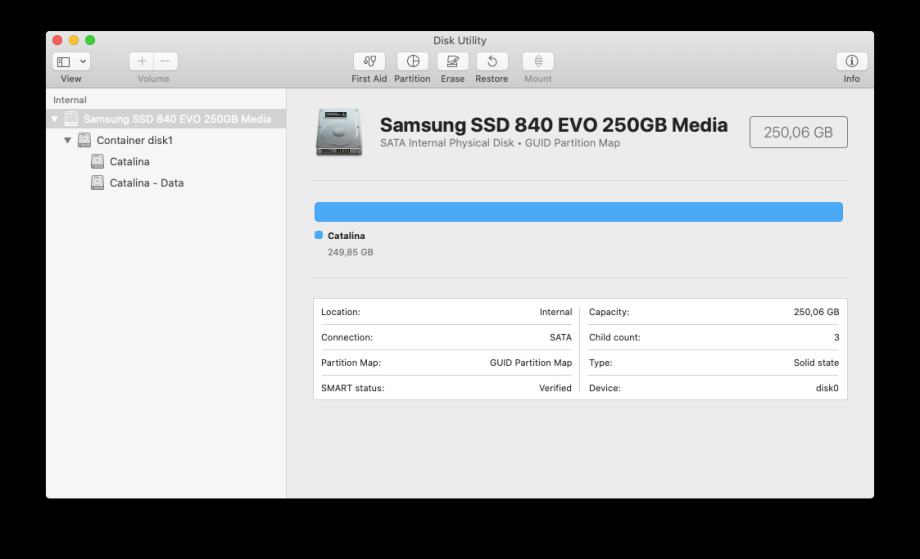Open the Info panel
This screenshot has width=920, height=559.
click(851, 61)
